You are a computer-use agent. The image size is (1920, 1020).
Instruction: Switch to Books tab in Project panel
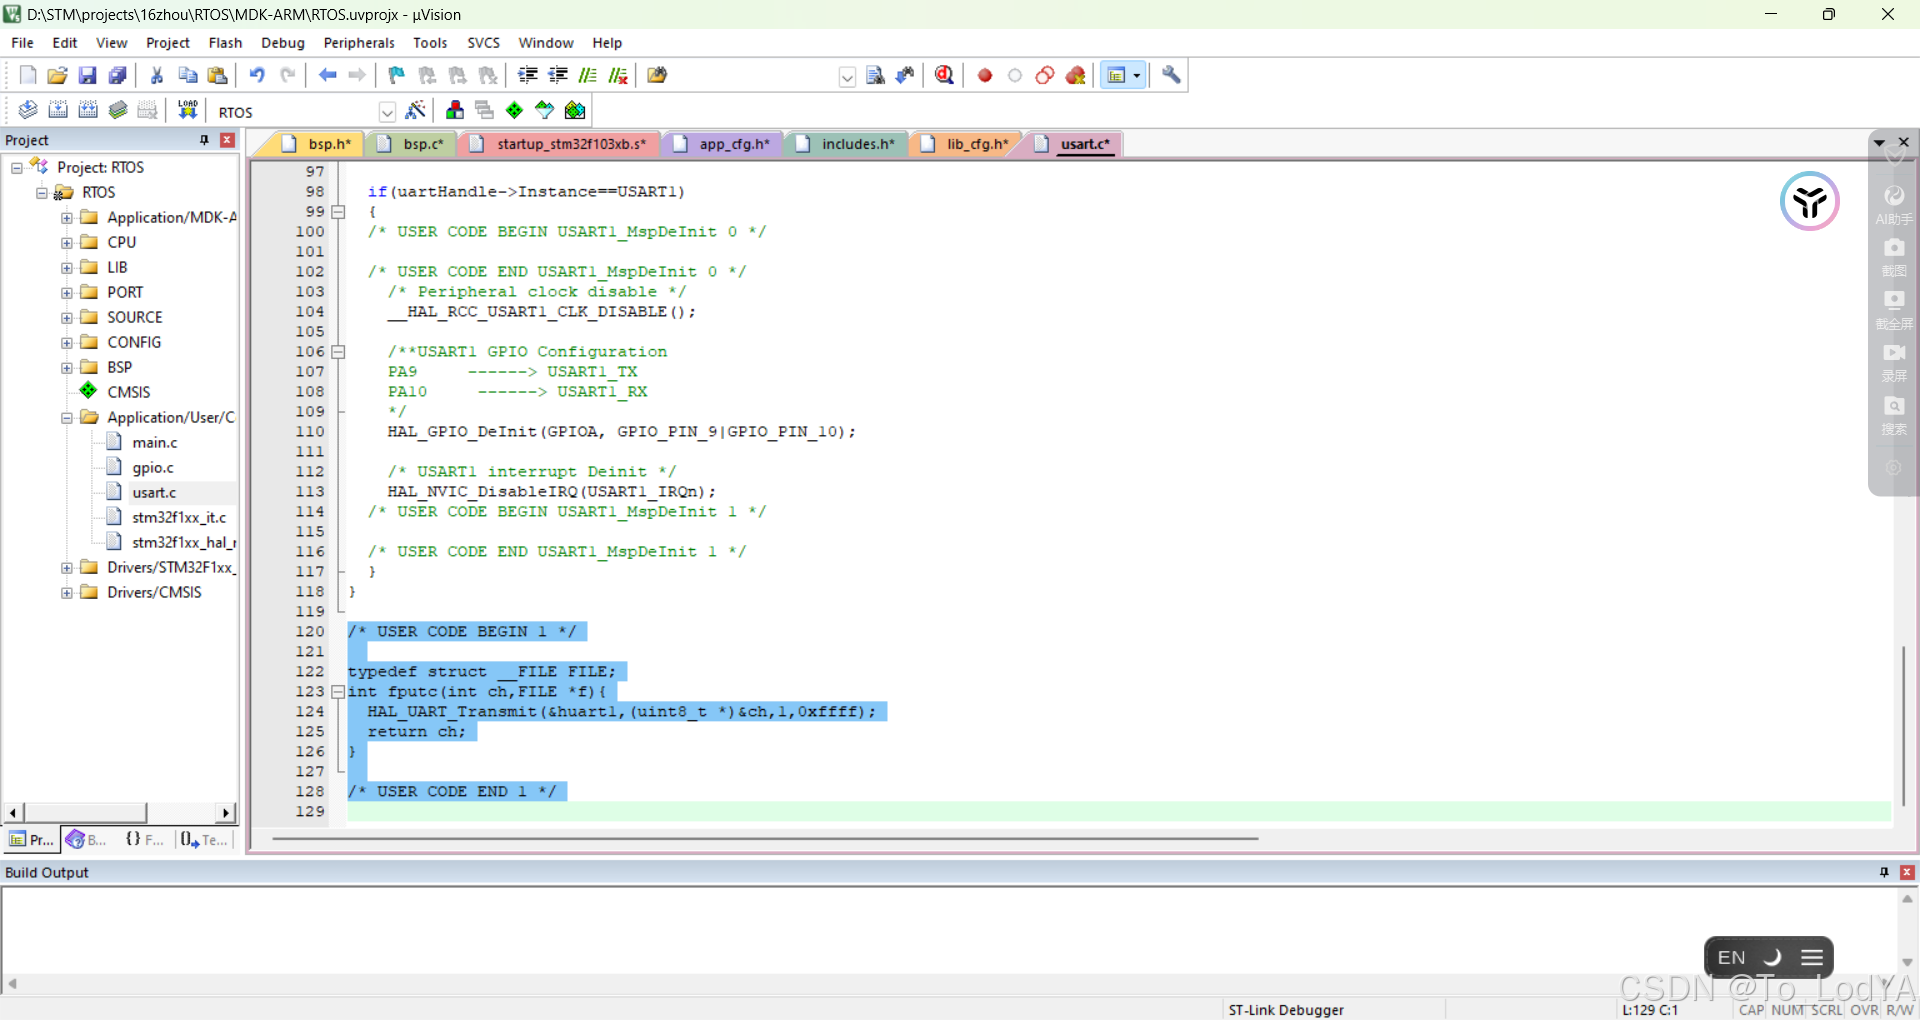click(86, 840)
